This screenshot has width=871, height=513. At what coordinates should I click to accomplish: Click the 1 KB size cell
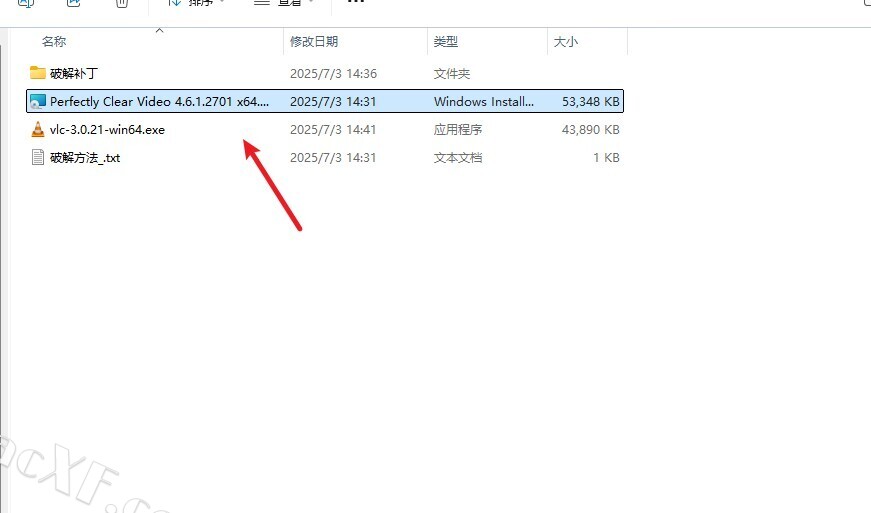point(606,158)
